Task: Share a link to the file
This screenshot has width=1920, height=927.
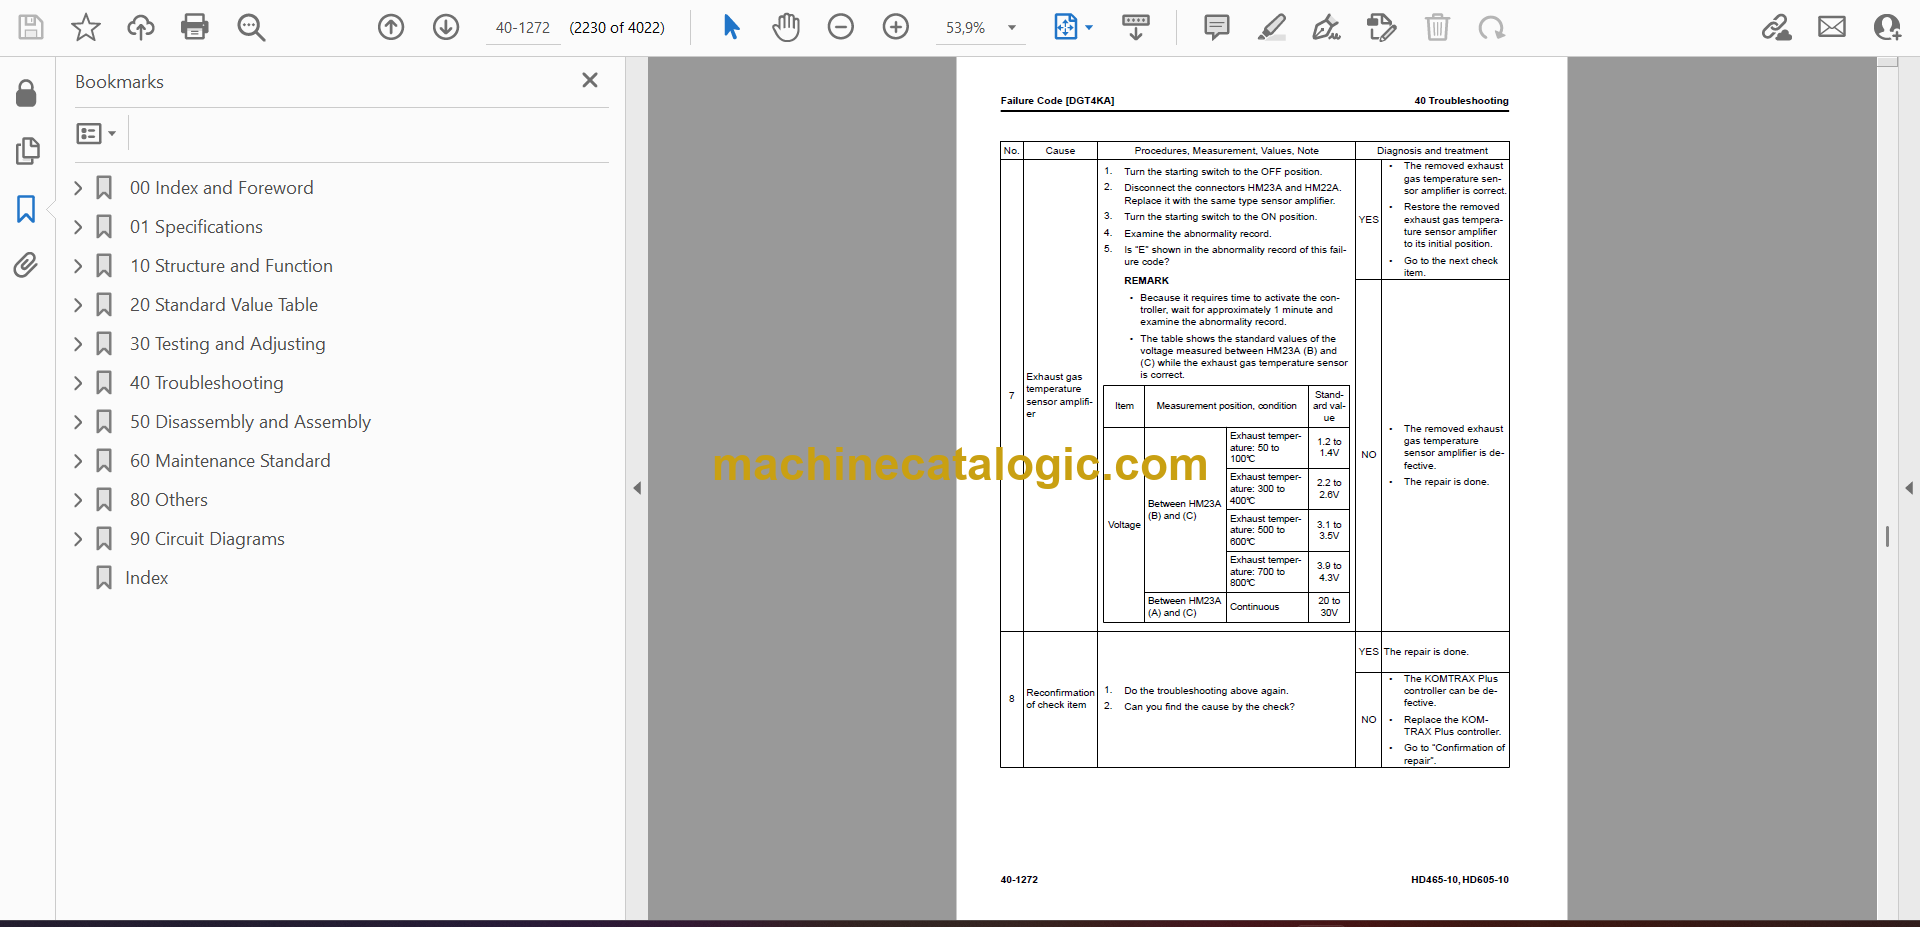Action: pos(1777,27)
